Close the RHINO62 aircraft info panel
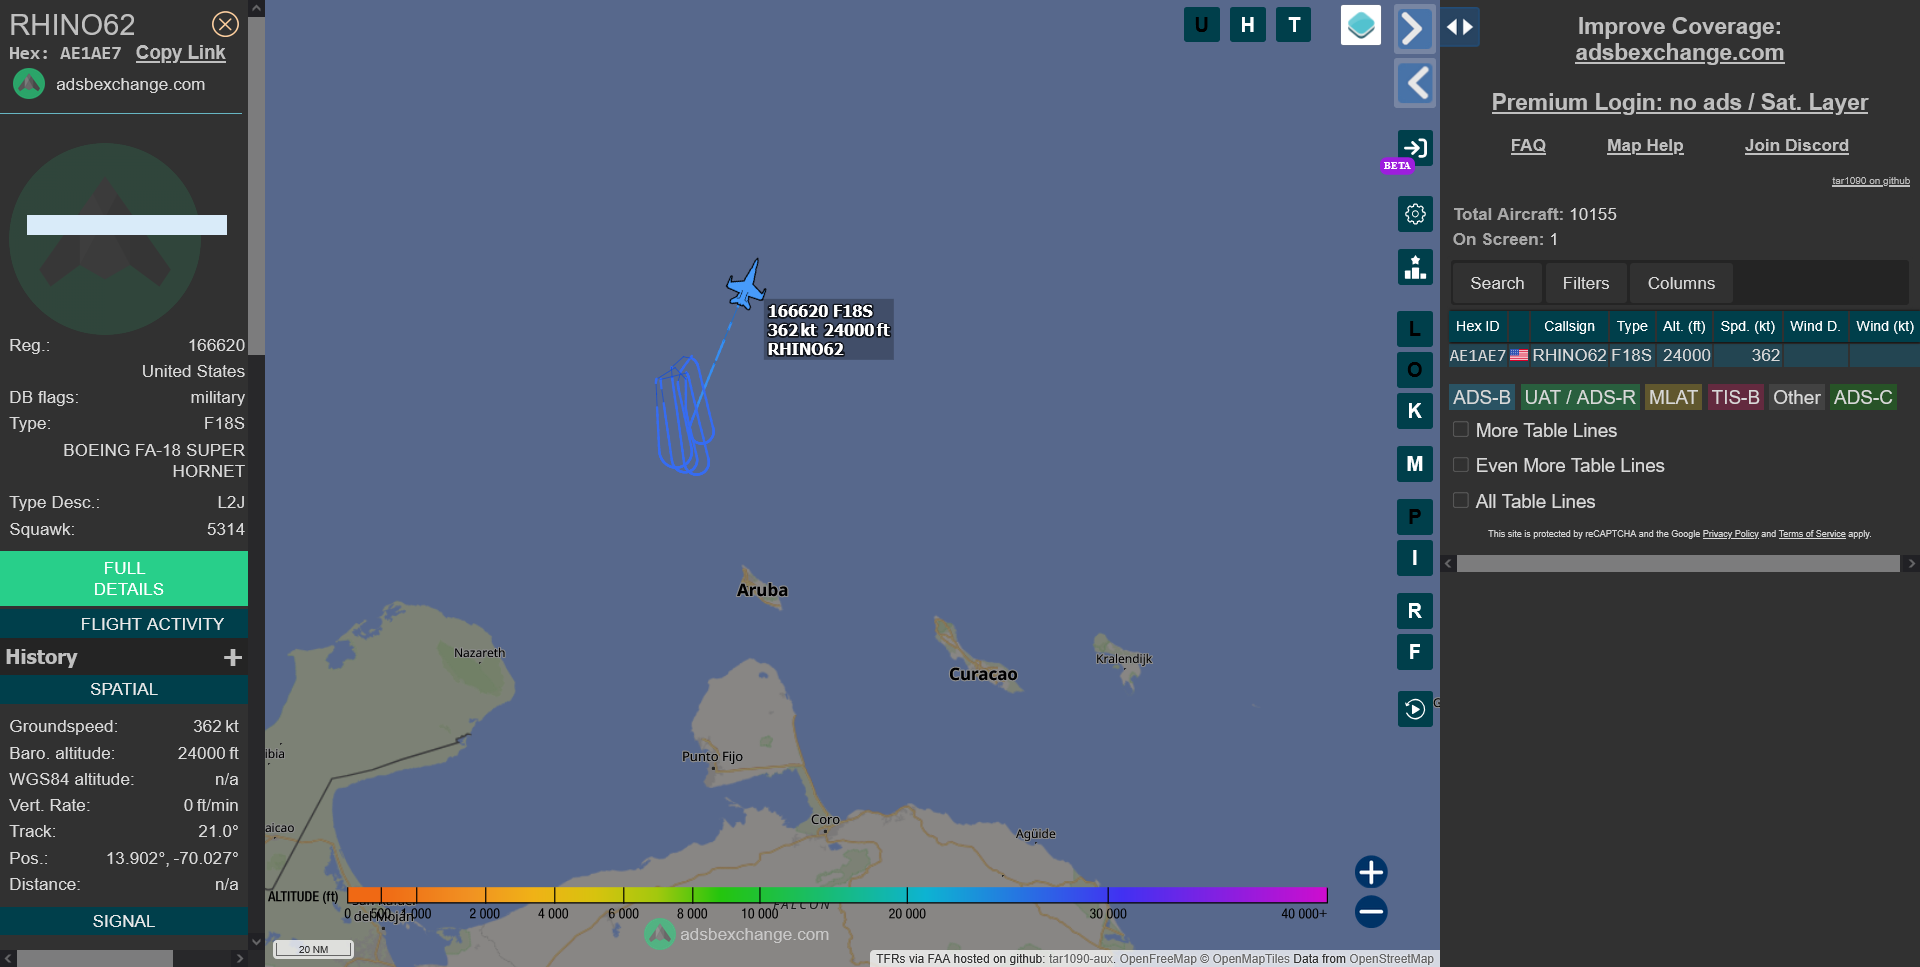The image size is (1920, 967). click(225, 24)
